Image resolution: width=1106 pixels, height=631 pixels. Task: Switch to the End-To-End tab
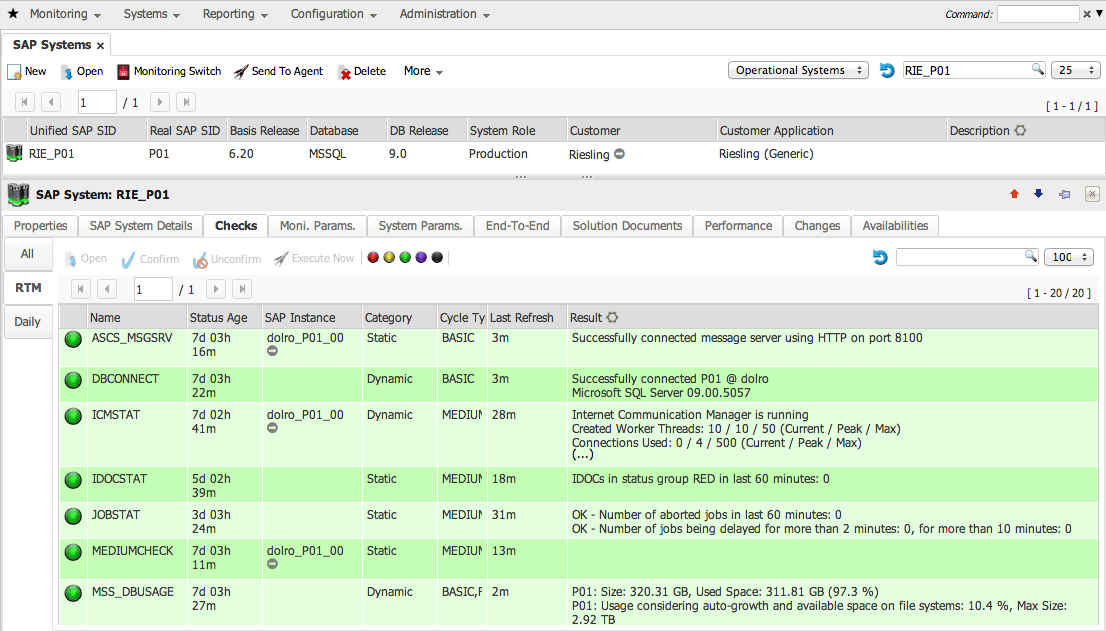[517, 226]
